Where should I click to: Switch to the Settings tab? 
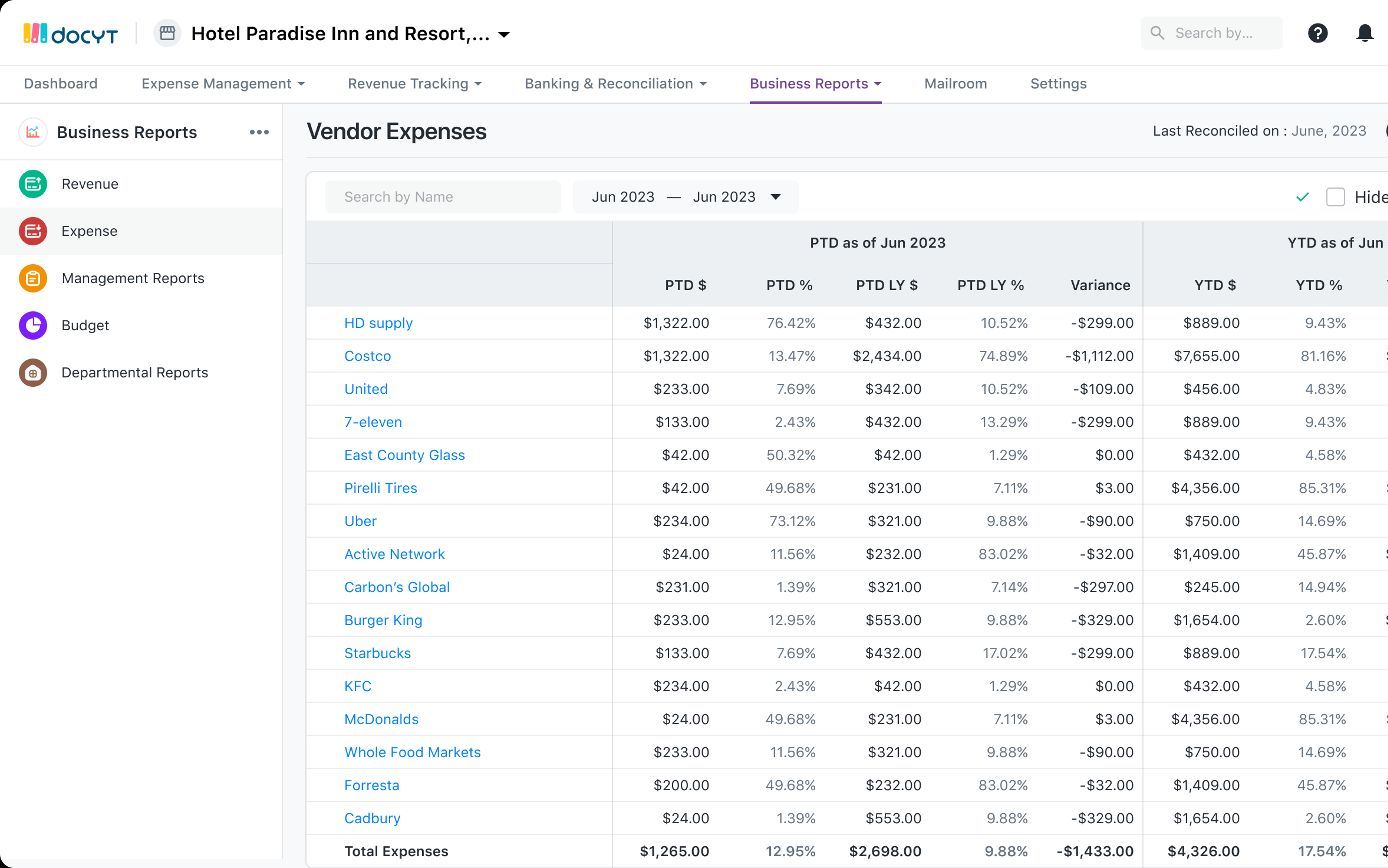[1058, 84]
